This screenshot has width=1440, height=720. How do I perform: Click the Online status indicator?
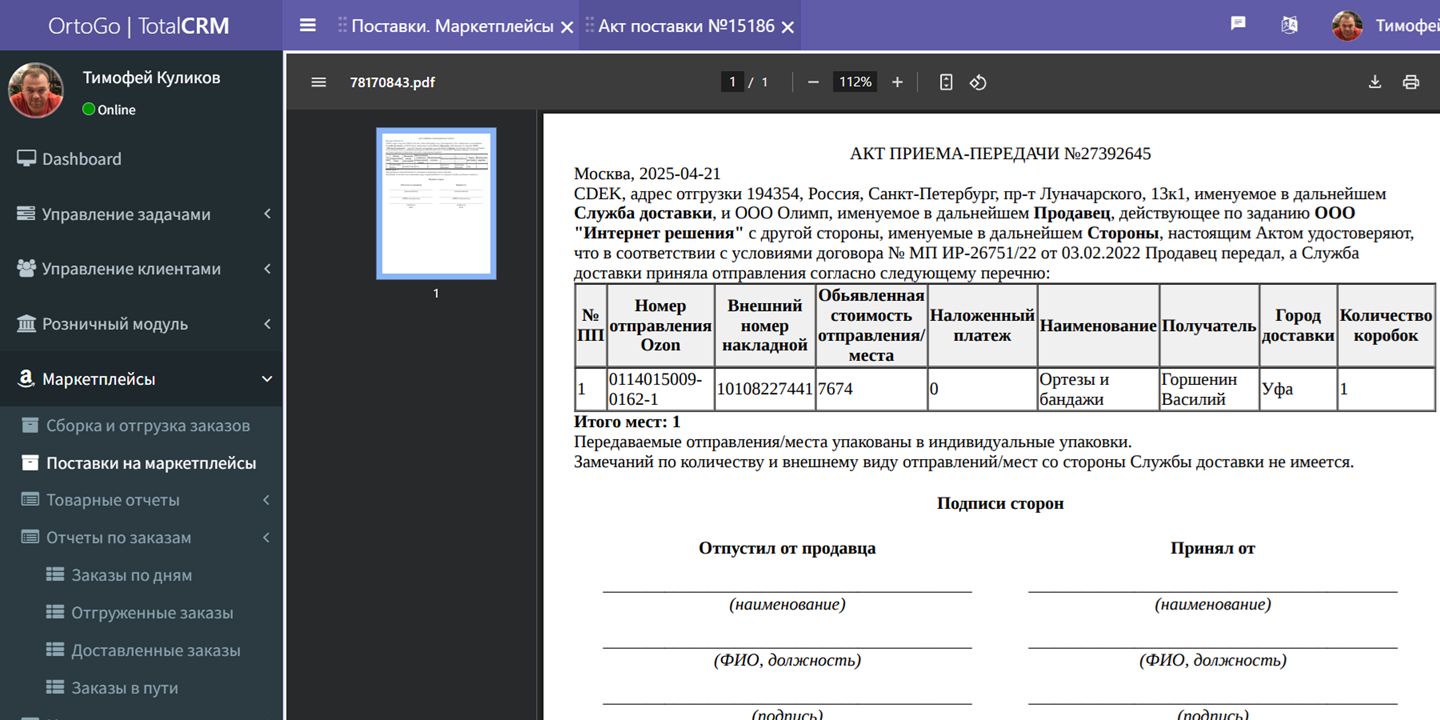(x=109, y=110)
